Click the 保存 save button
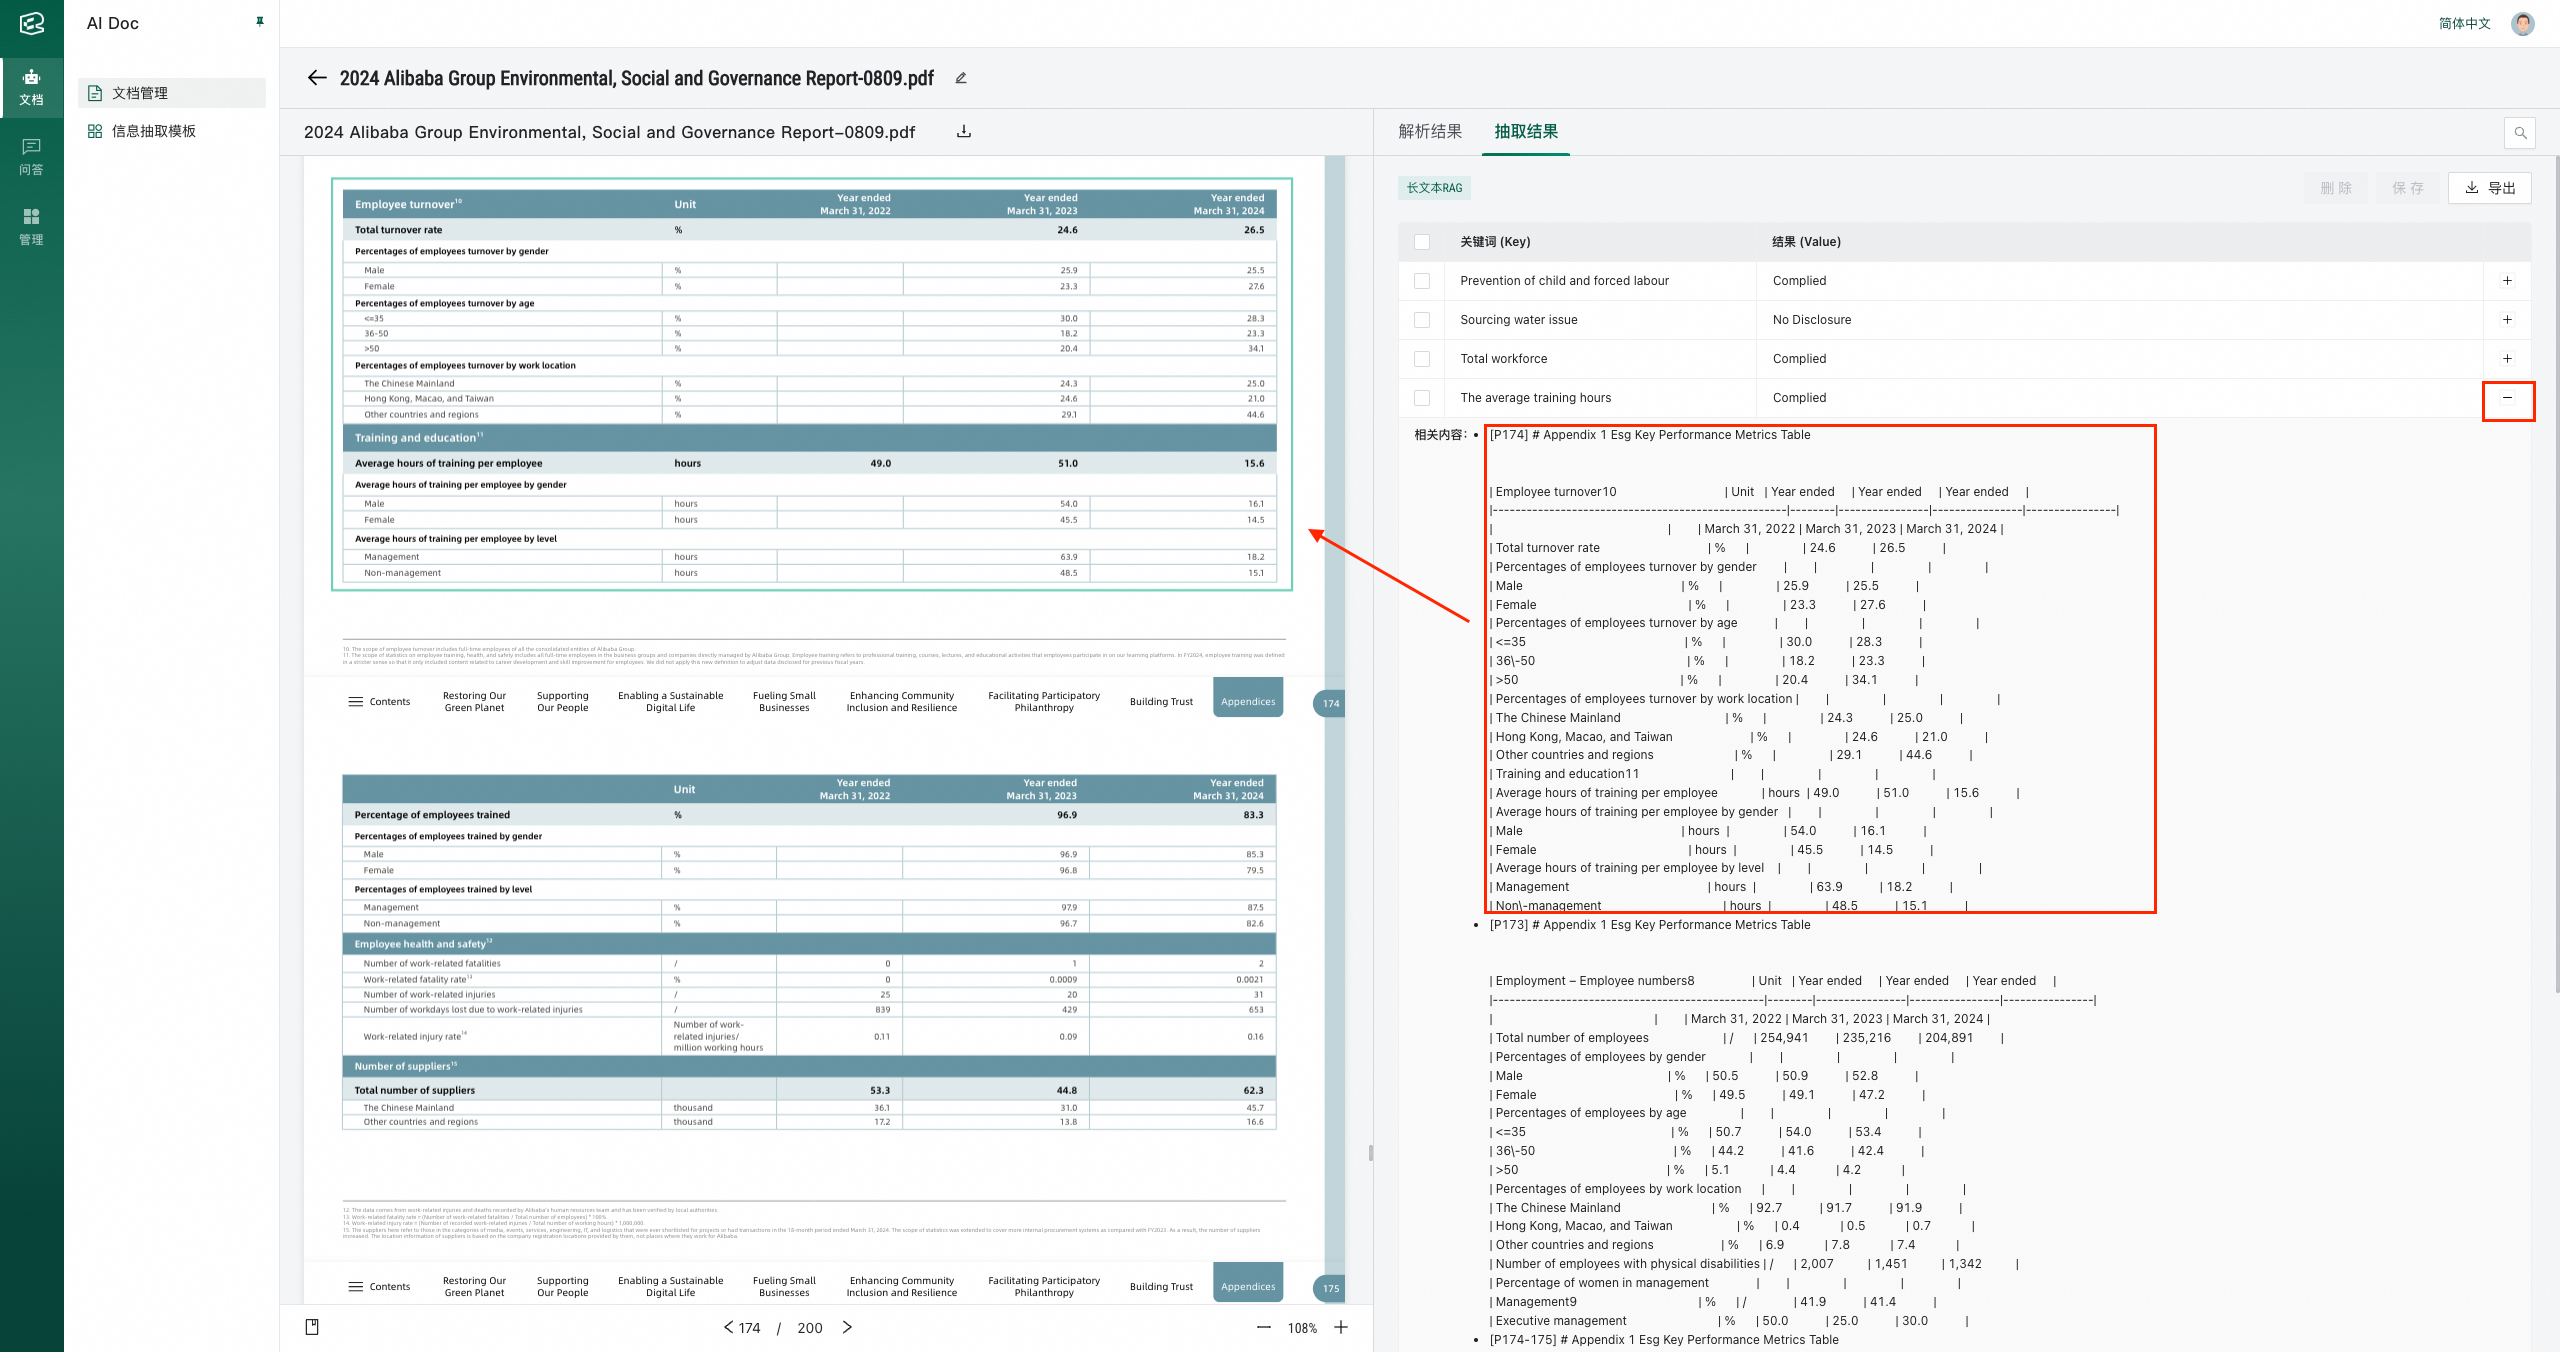 pyautogui.click(x=2408, y=188)
